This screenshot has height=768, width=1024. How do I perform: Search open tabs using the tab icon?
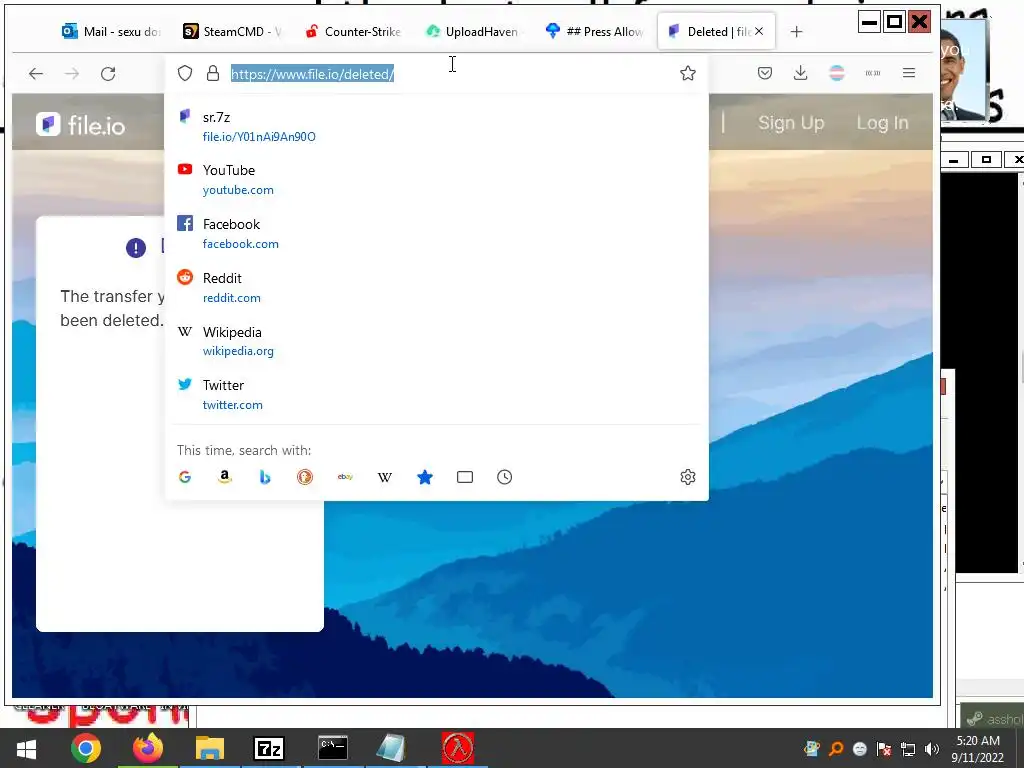click(465, 477)
